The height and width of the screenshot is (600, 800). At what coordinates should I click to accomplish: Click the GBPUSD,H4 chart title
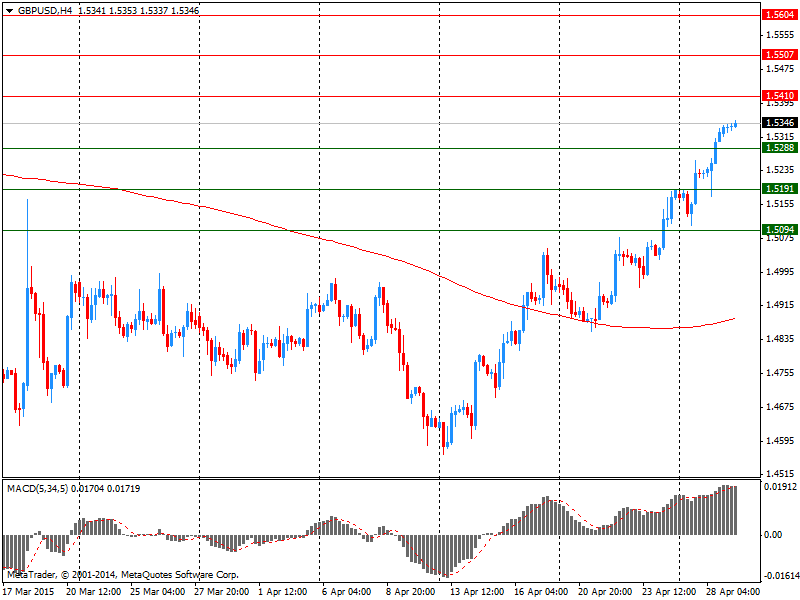tap(45, 11)
